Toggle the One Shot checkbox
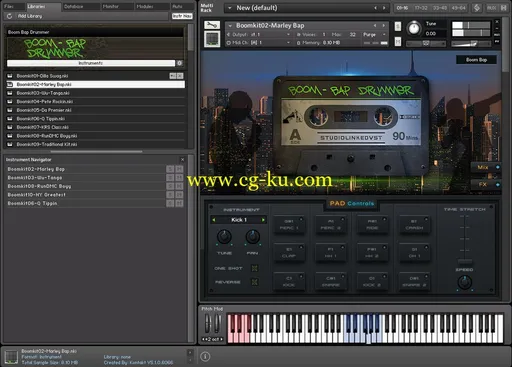 [255, 268]
